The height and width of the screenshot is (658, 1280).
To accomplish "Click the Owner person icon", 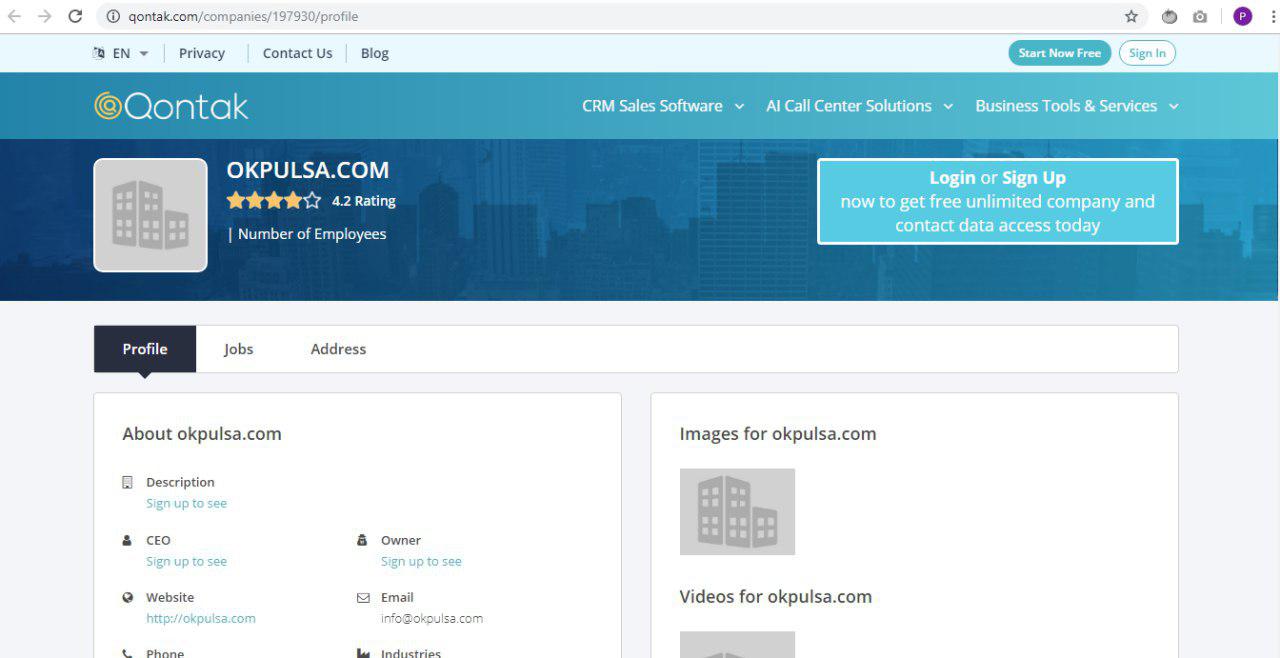I will (362, 540).
